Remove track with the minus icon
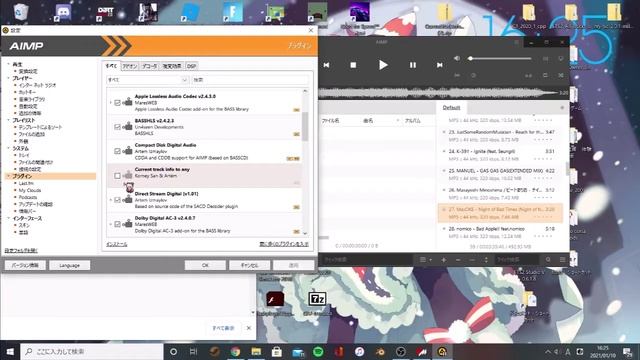This screenshot has height=360, width=640. 458,260
